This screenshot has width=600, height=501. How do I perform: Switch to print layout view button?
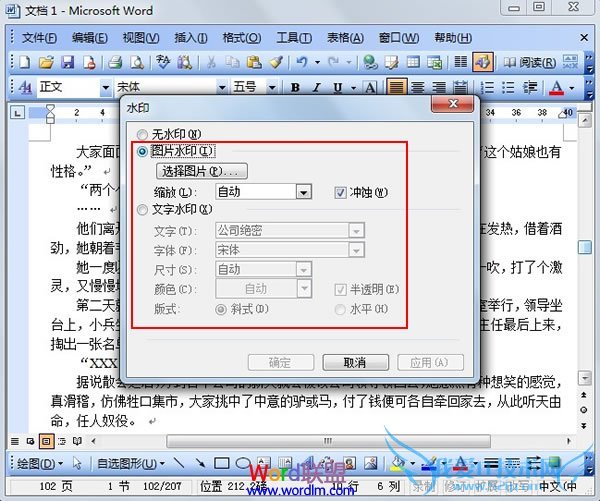[46, 441]
